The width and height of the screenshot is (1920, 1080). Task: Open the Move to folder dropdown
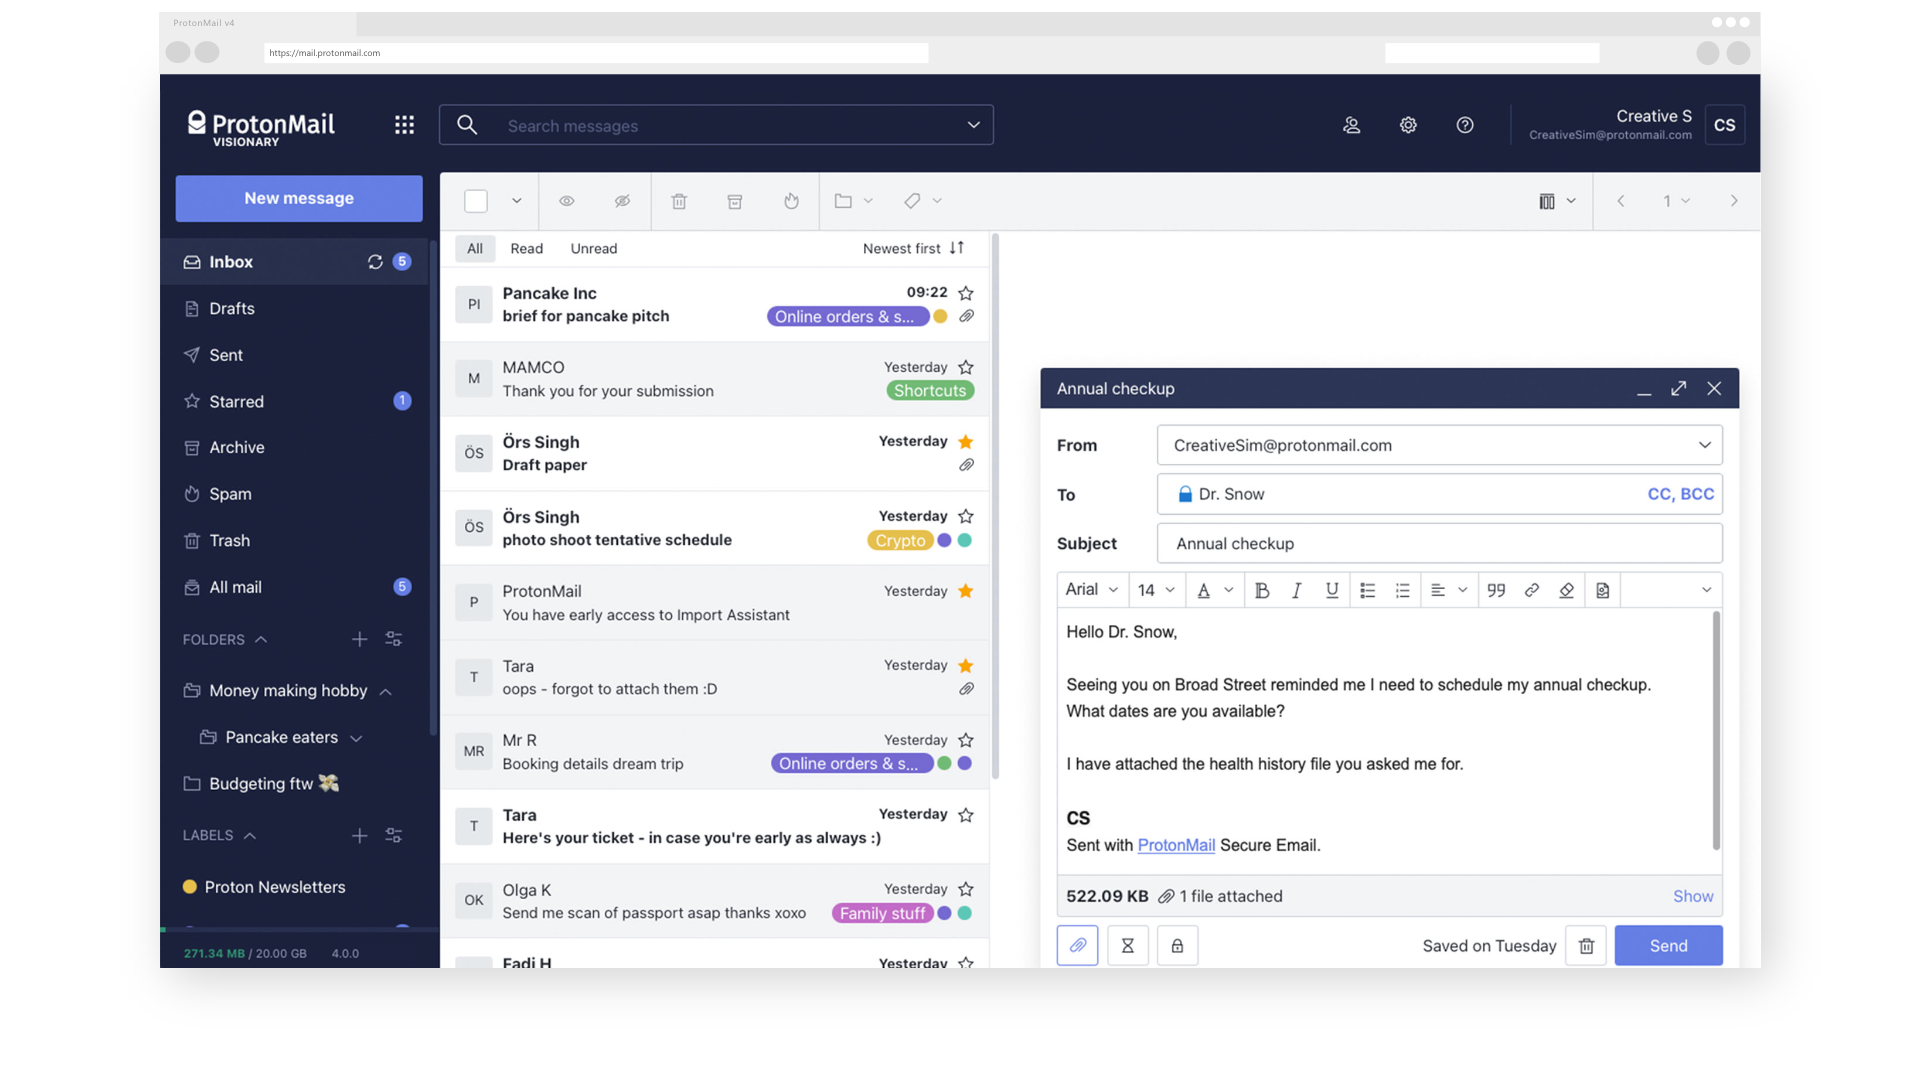coord(854,201)
